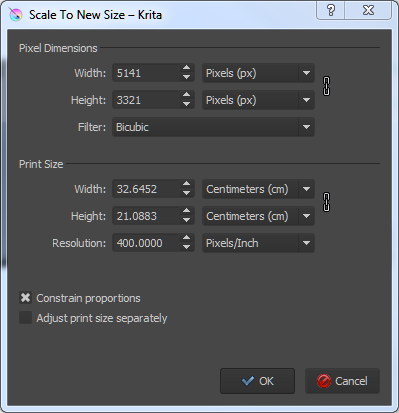Decrease pixel Width with down arrow
This screenshot has height=413, width=399.
point(187,78)
